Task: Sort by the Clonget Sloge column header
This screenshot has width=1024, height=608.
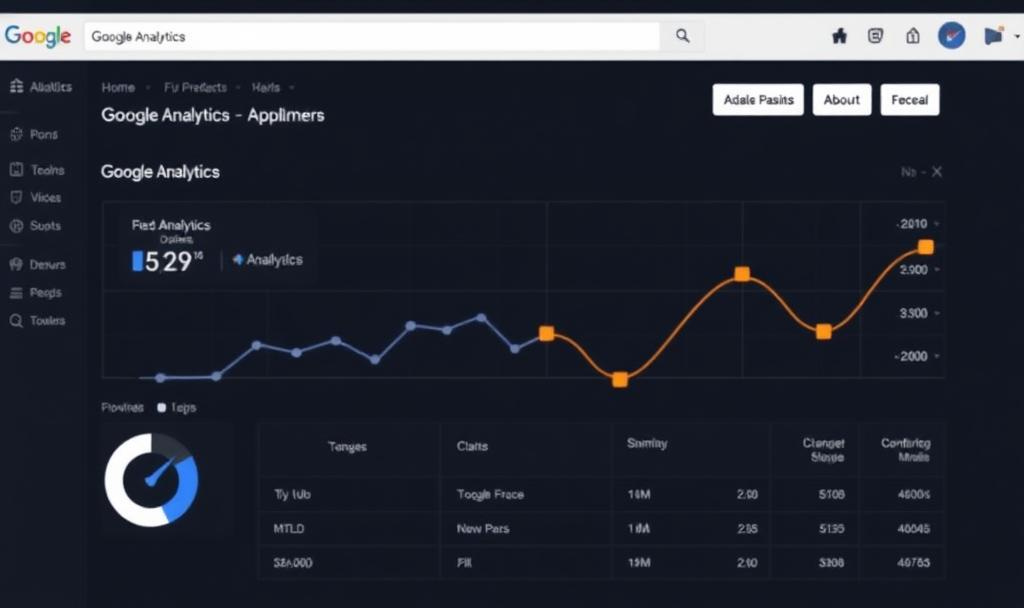Action: tap(824, 450)
